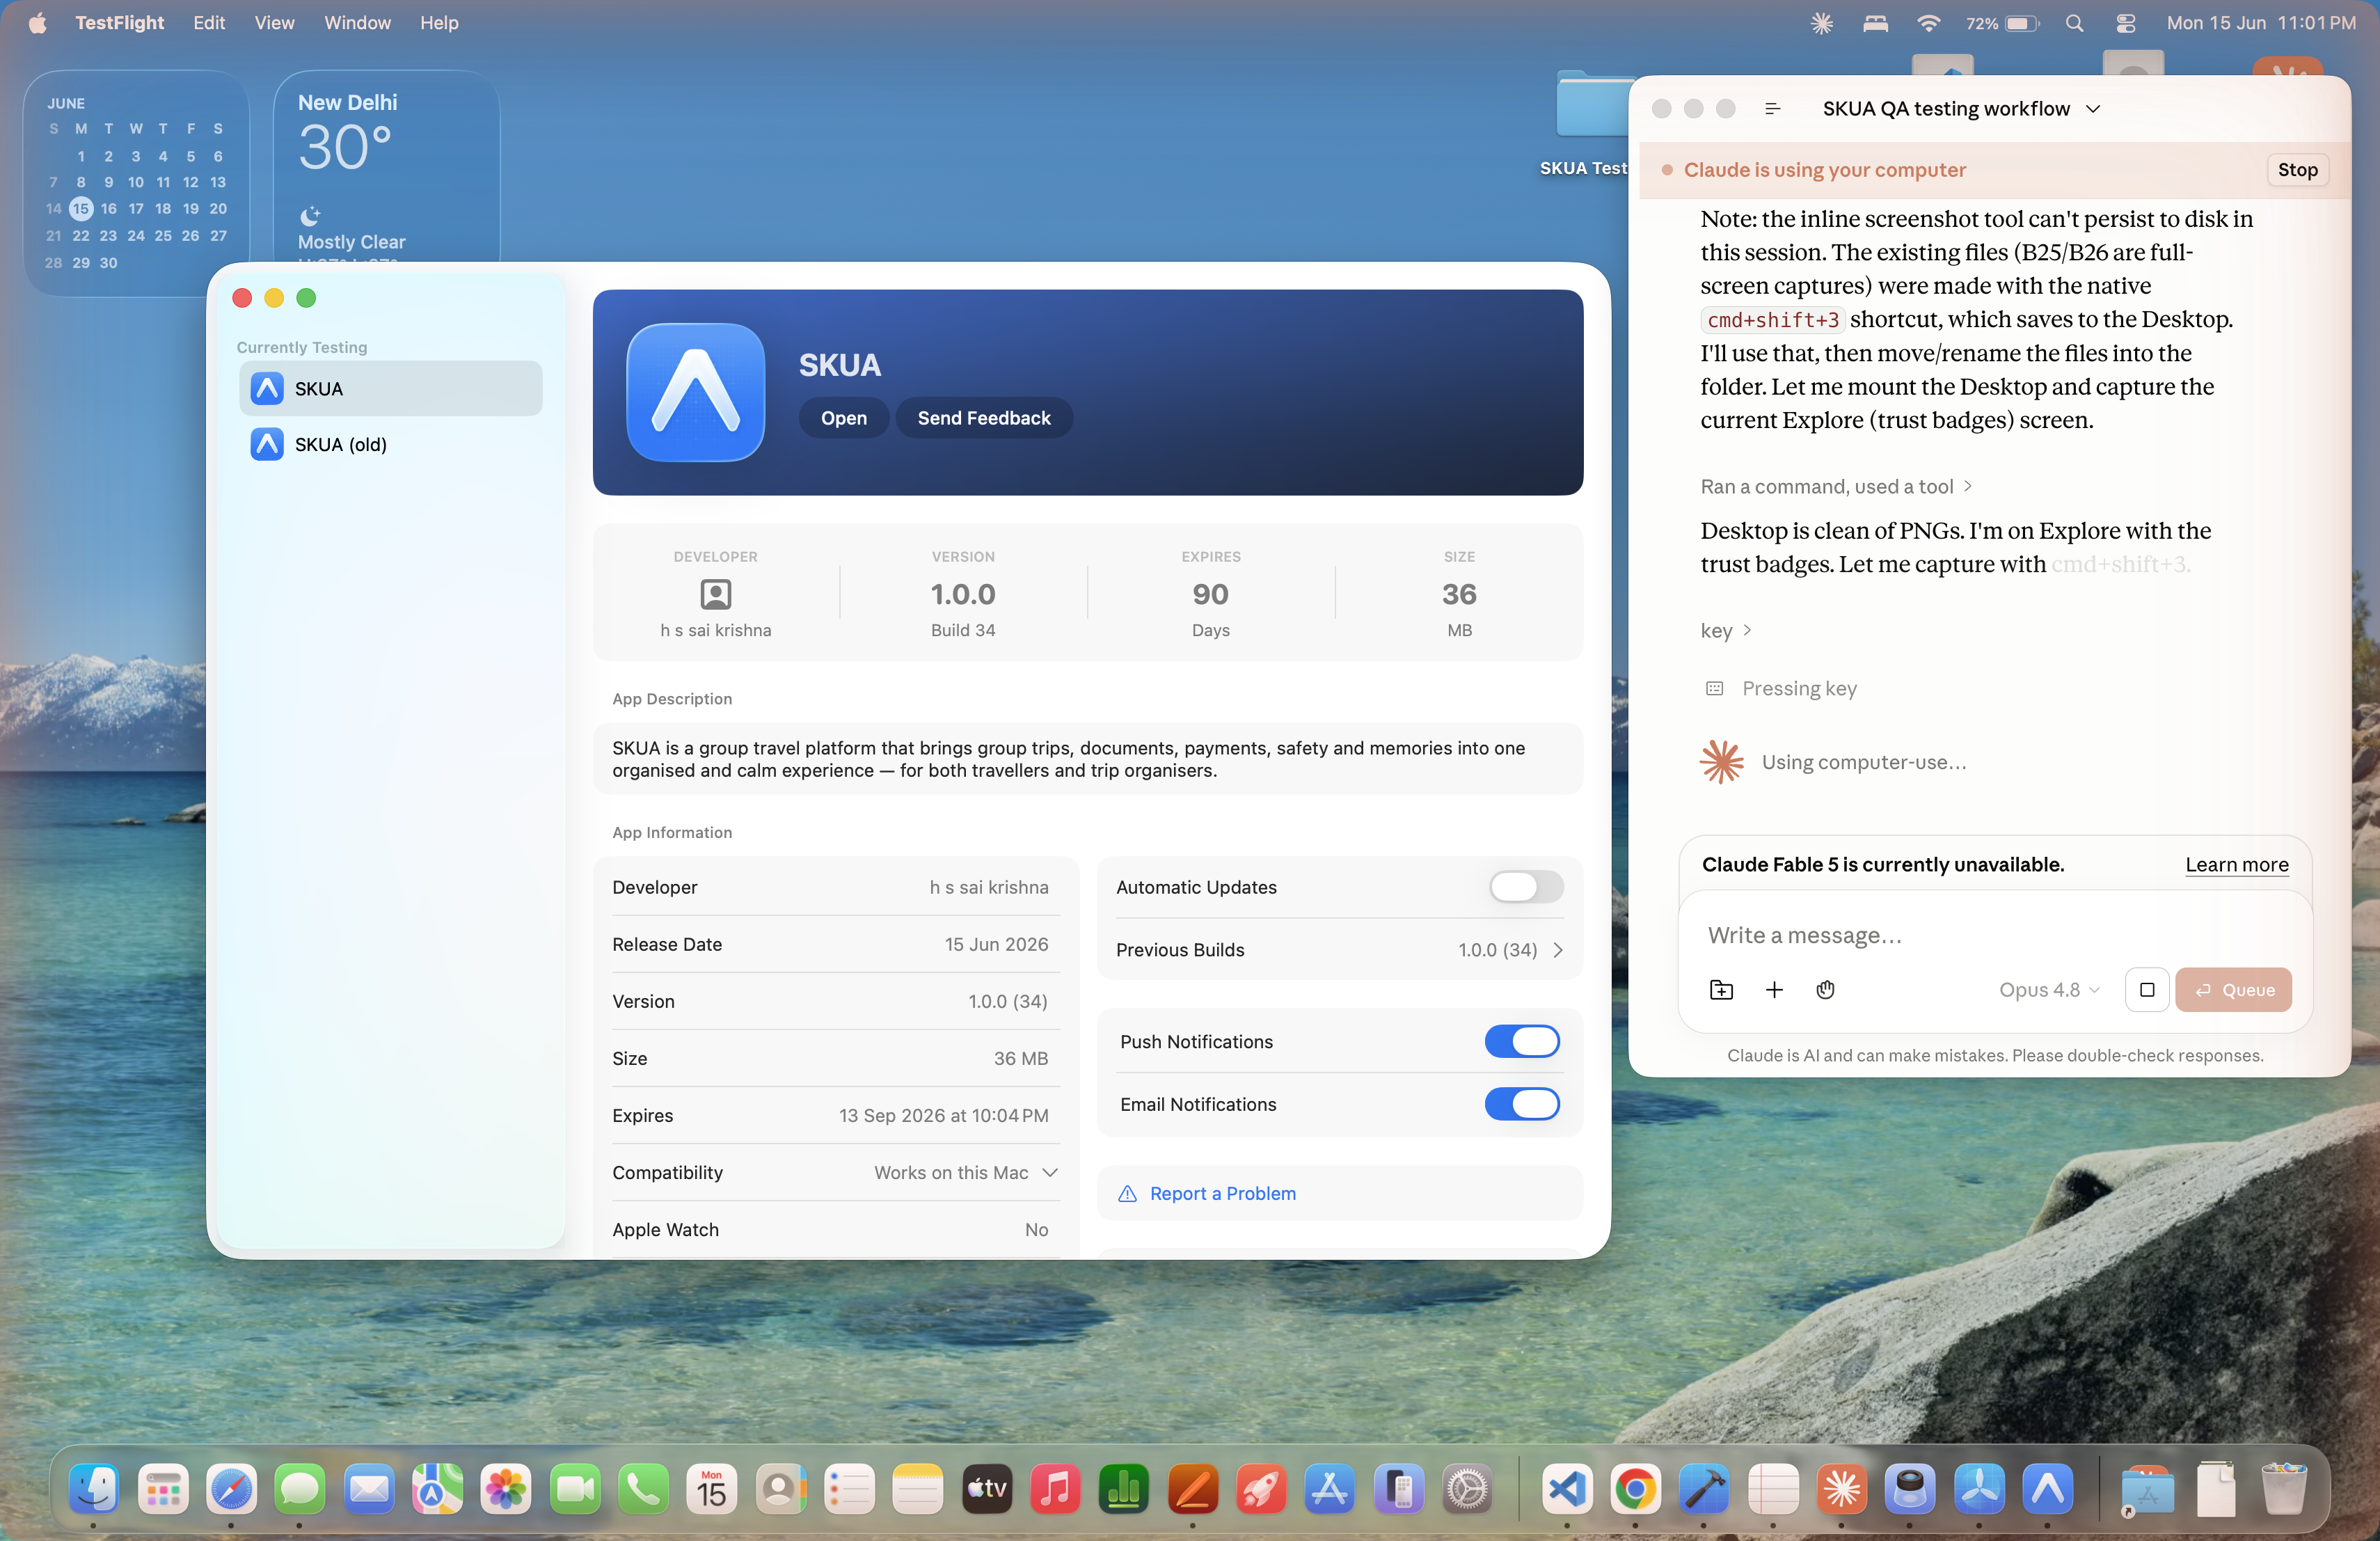Turn on the Automatic Updates switch

(1525, 886)
